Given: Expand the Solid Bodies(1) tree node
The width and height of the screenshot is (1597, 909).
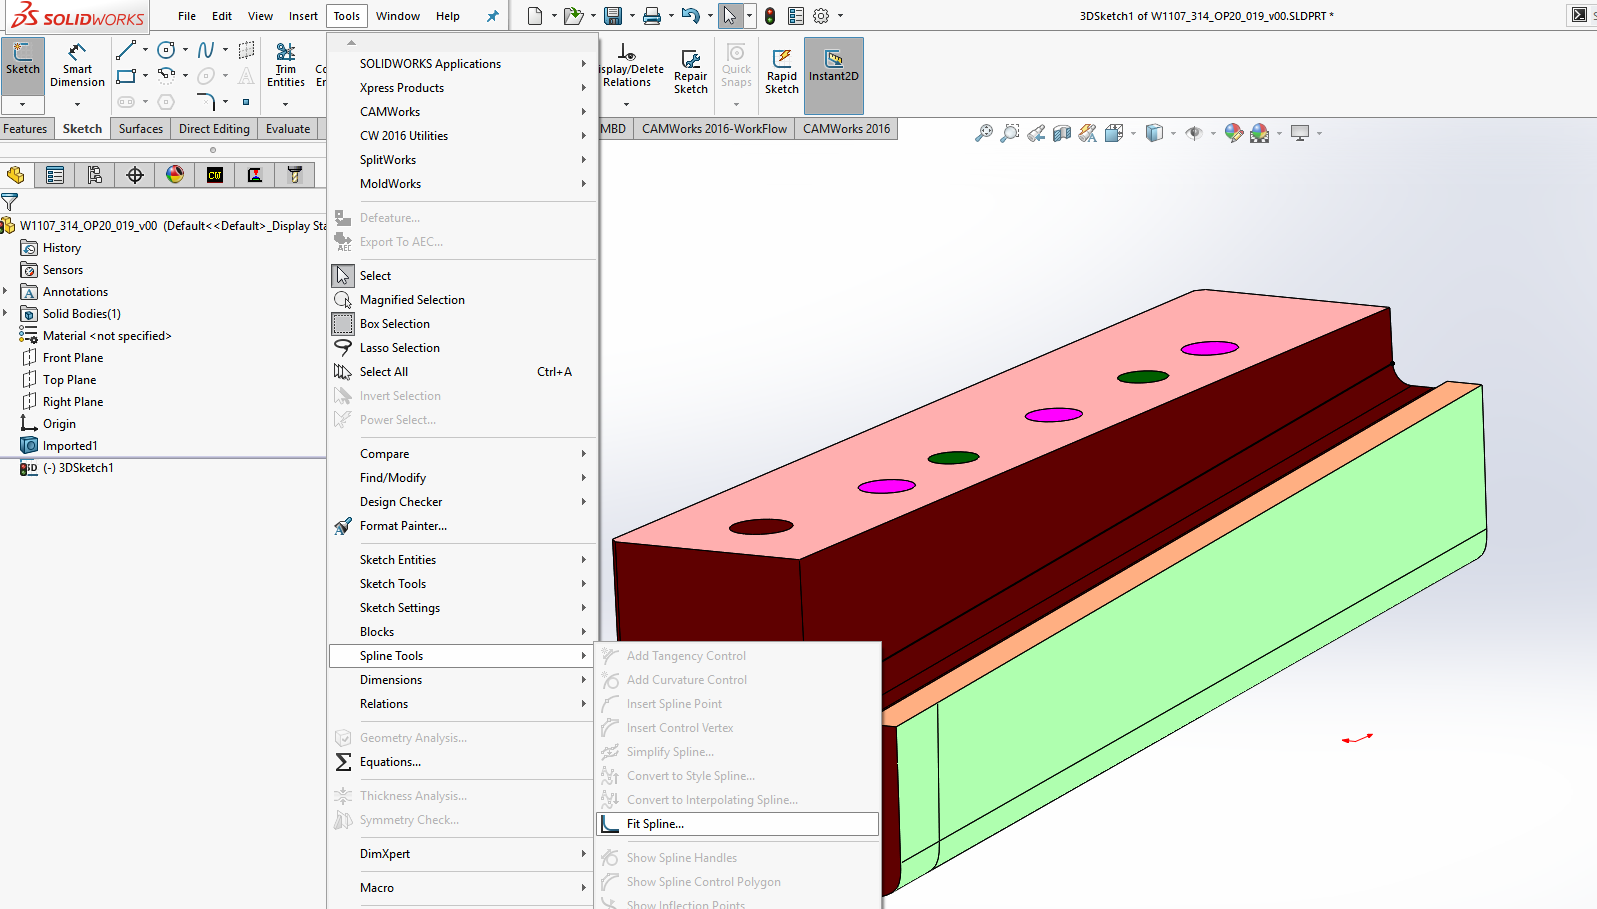Looking at the screenshot, I should pyautogui.click(x=6, y=314).
